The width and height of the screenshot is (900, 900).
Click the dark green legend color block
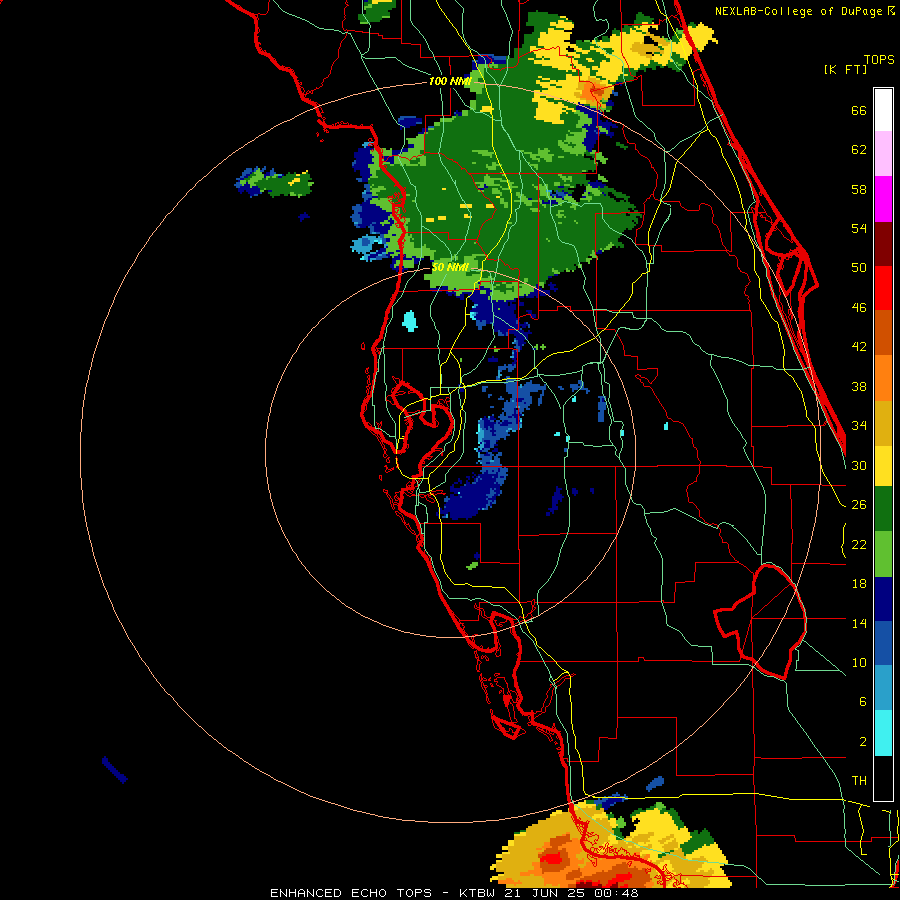point(883,509)
